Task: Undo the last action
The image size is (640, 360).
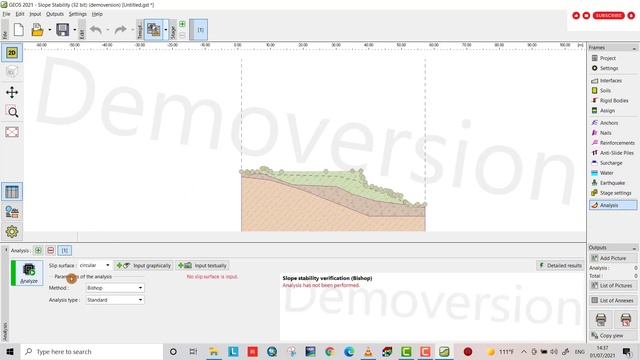Action: coord(96,30)
